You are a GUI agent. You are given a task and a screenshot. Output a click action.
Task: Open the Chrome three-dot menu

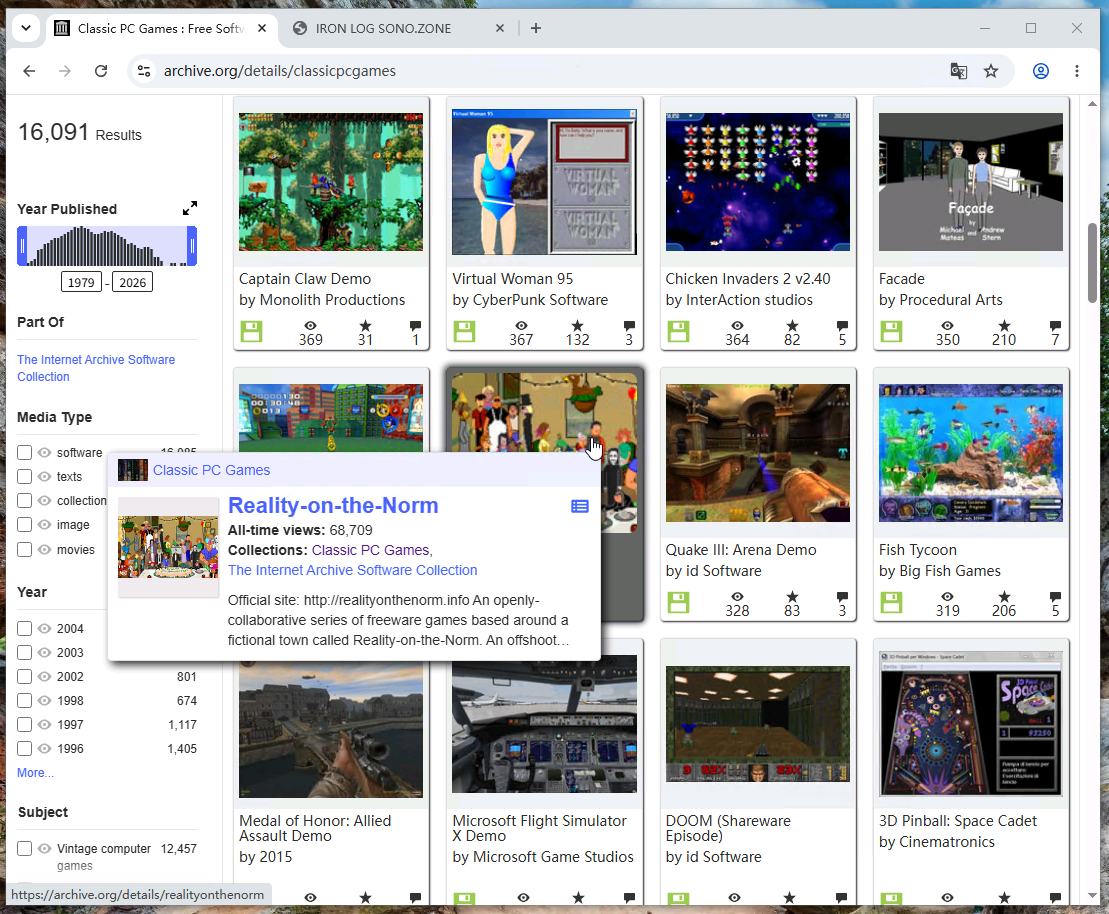coord(1076,71)
